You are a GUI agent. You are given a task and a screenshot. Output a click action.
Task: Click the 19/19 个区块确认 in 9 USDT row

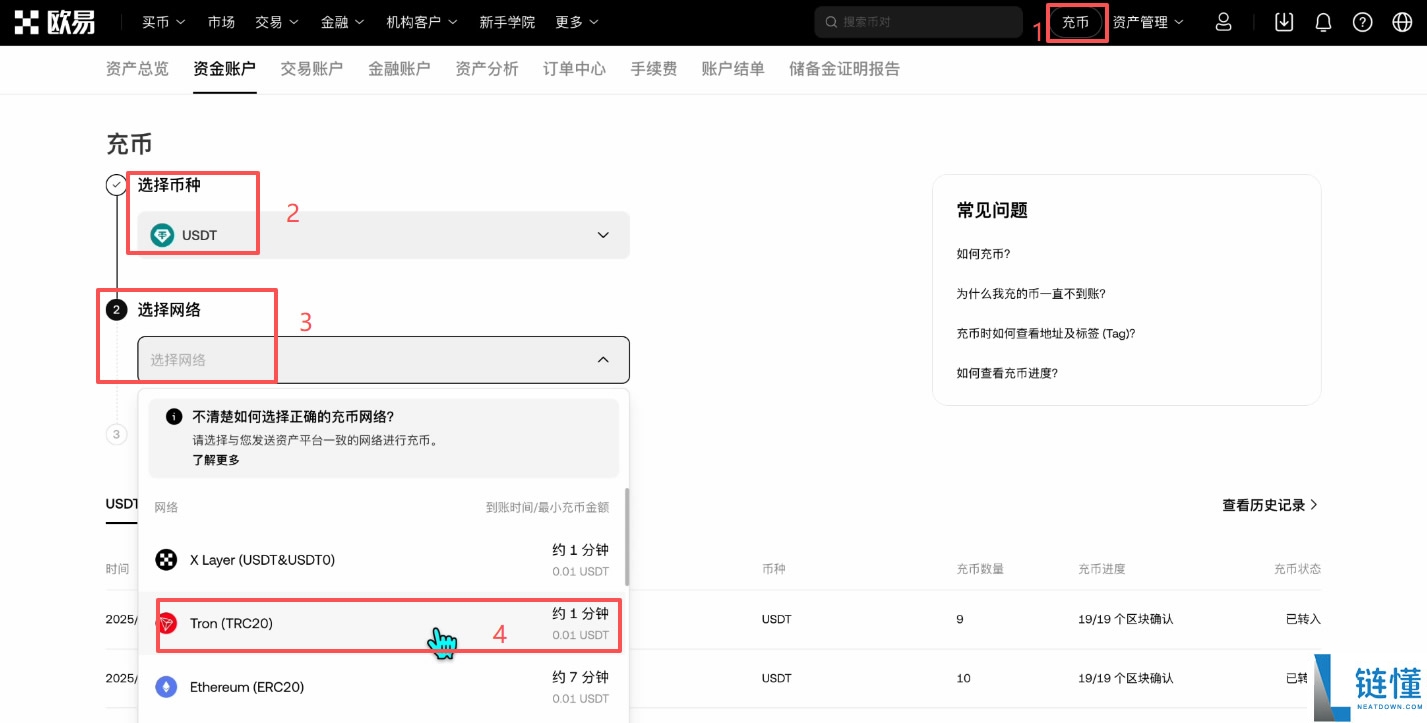click(x=1126, y=619)
